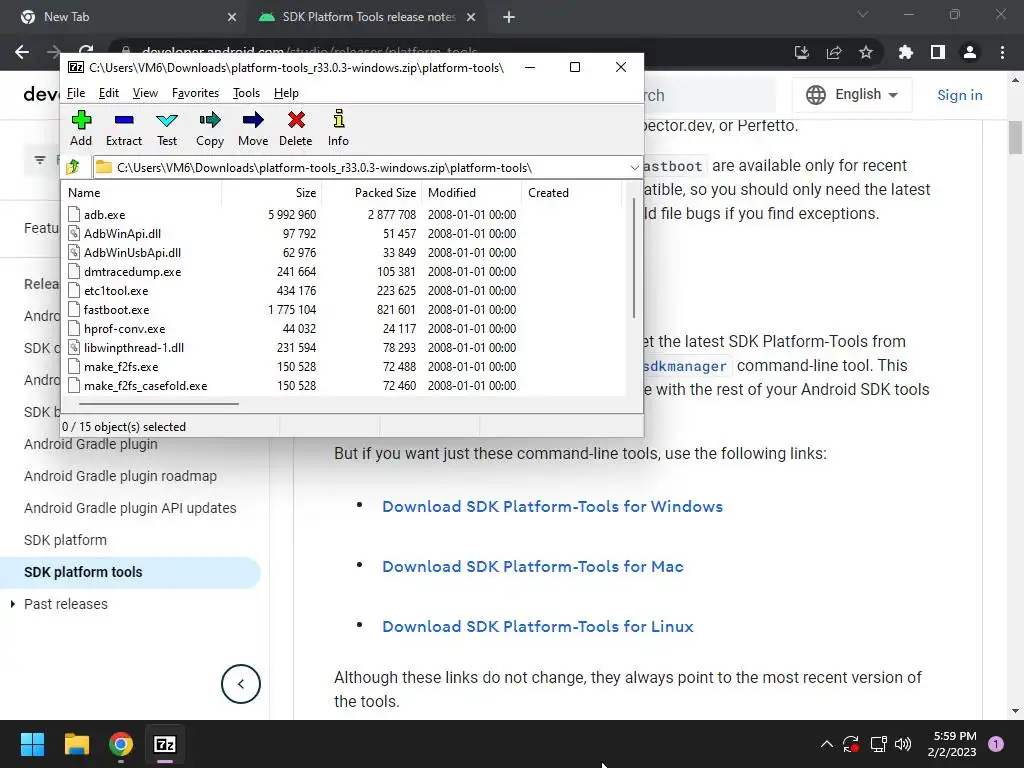Open the File menu in 7-Zip

pos(76,93)
